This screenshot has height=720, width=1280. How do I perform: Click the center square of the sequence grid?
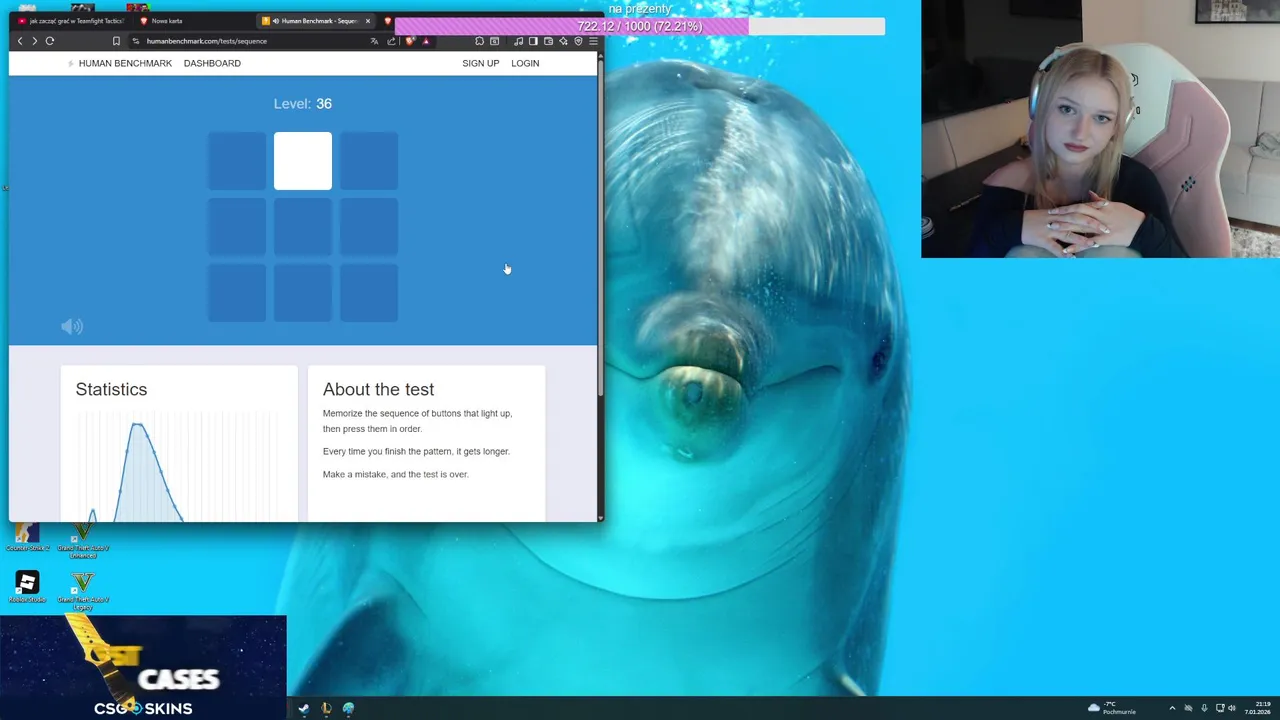click(303, 227)
